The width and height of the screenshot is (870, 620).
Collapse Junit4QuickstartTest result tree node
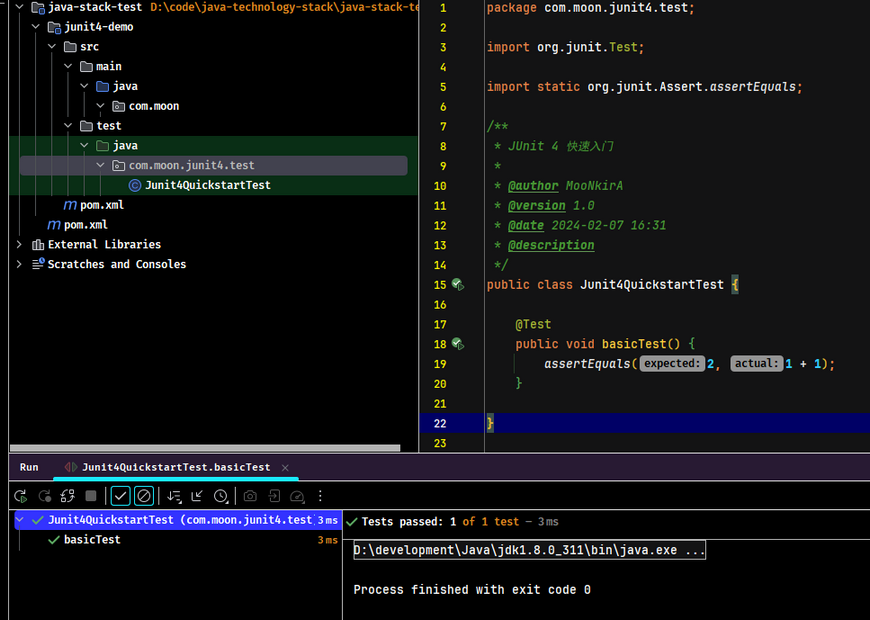coord(20,520)
